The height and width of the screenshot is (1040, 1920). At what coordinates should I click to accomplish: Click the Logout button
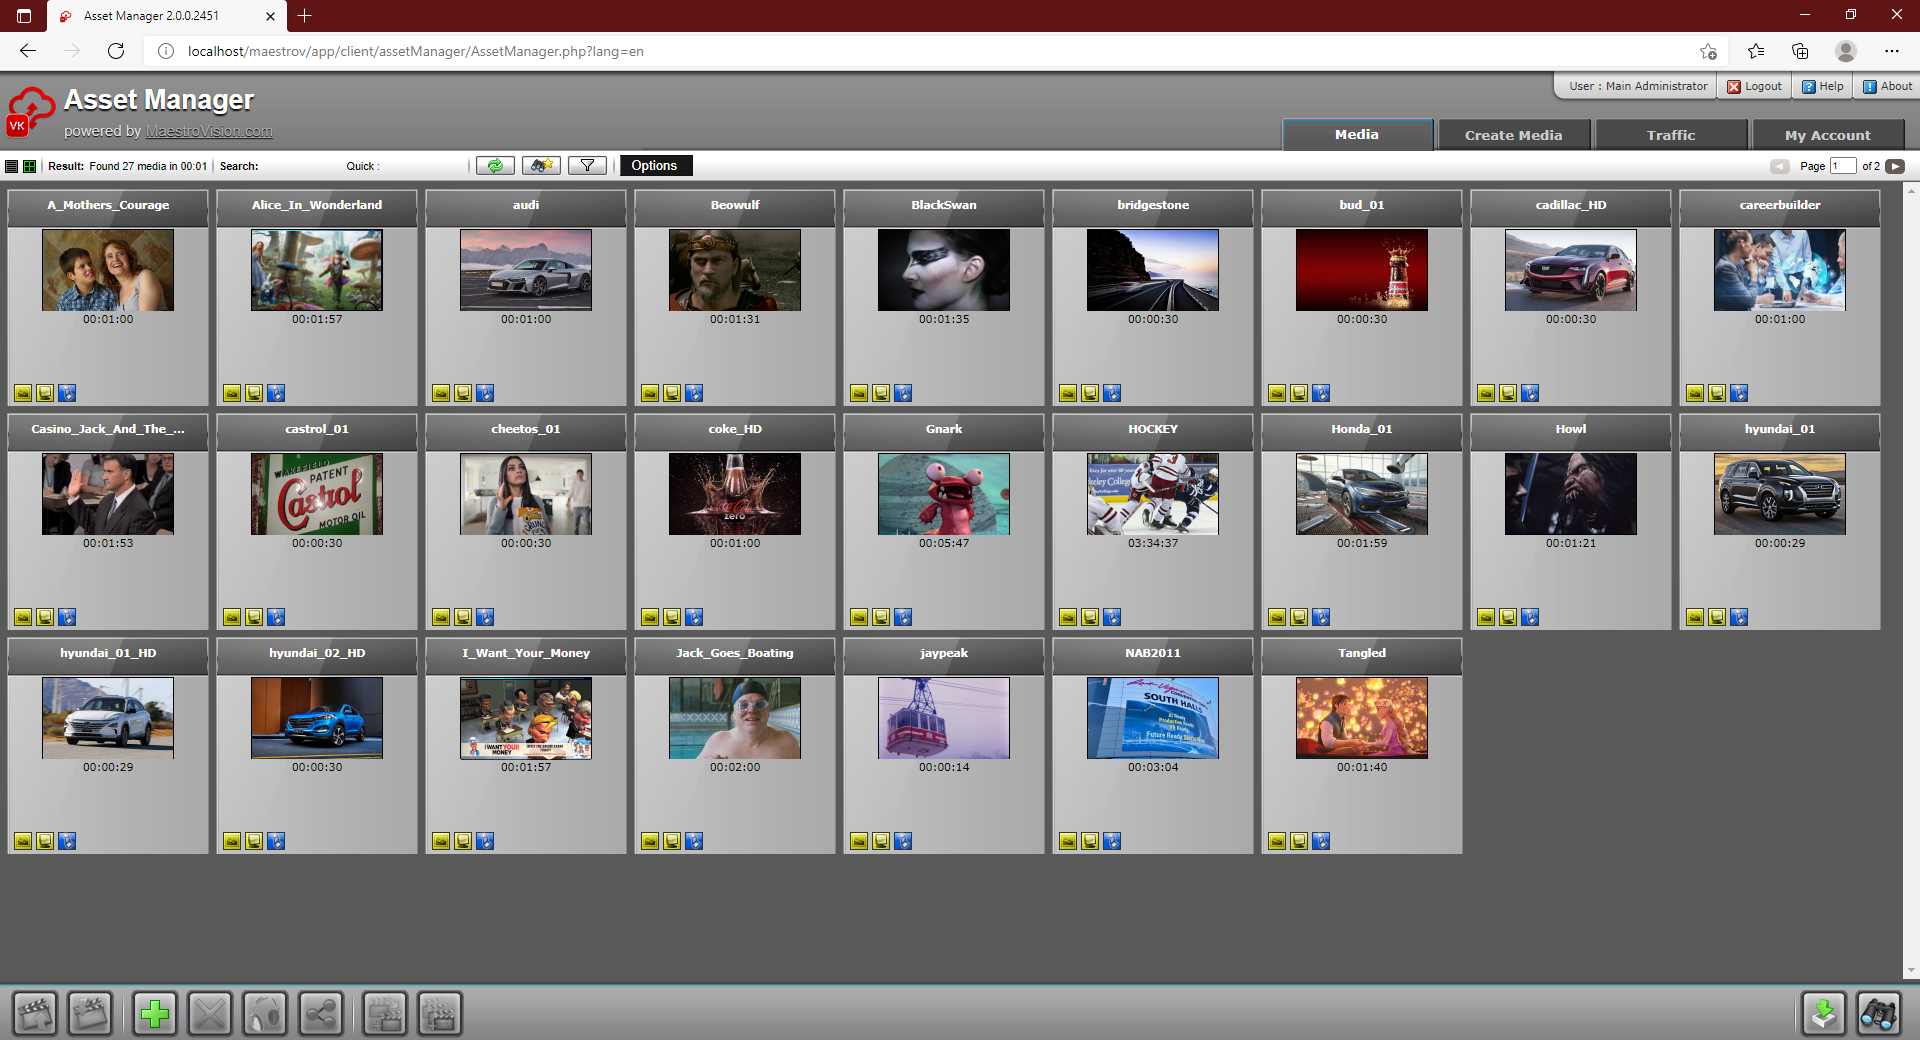click(x=1755, y=87)
